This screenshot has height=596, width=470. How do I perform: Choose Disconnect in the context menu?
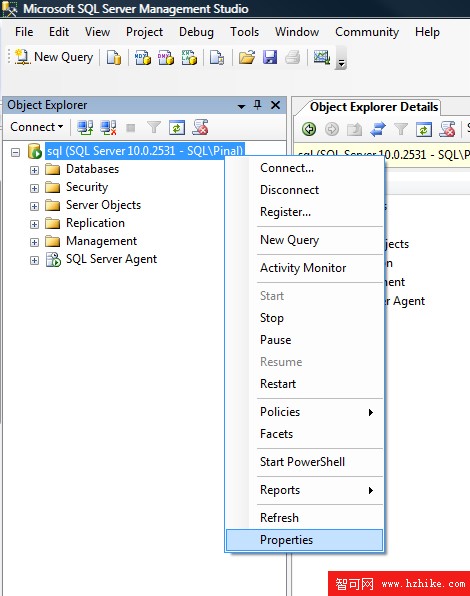click(x=304, y=190)
